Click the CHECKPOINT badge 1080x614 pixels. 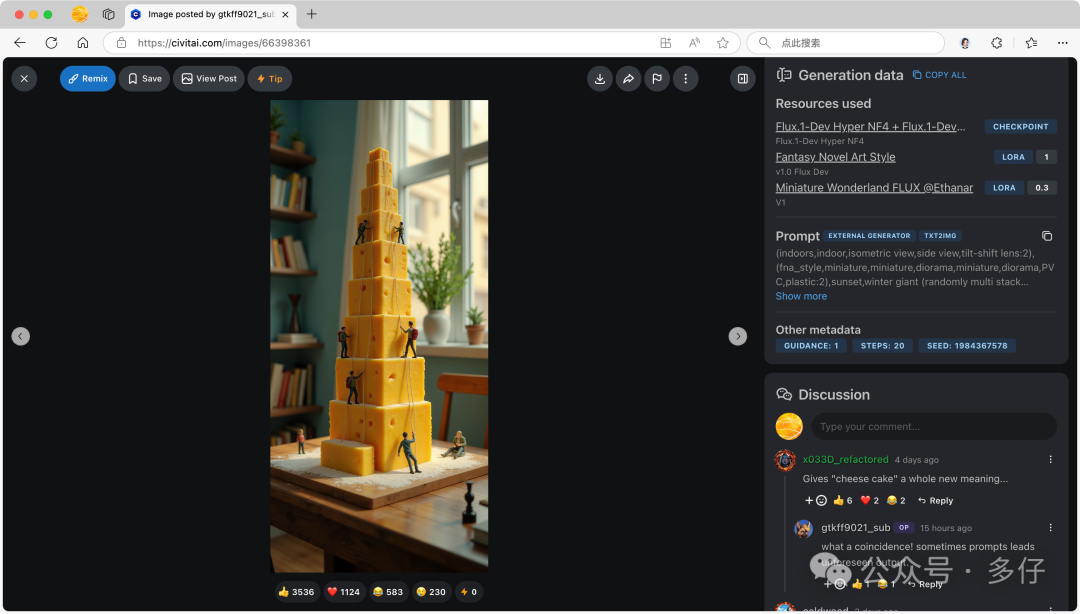[x=1020, y=127]
